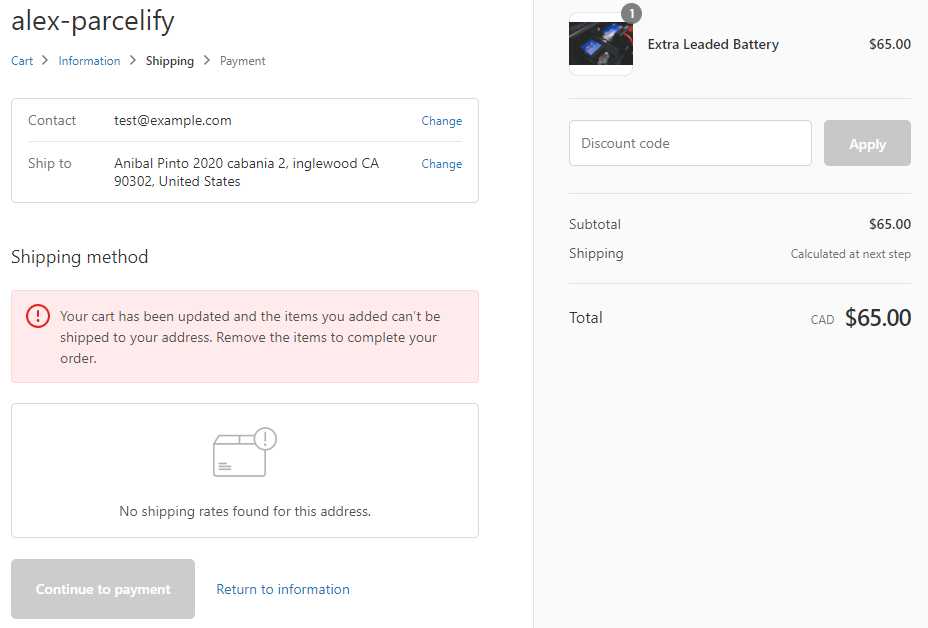
Task: Focus the Discount code field
Action: pos(690,143)
